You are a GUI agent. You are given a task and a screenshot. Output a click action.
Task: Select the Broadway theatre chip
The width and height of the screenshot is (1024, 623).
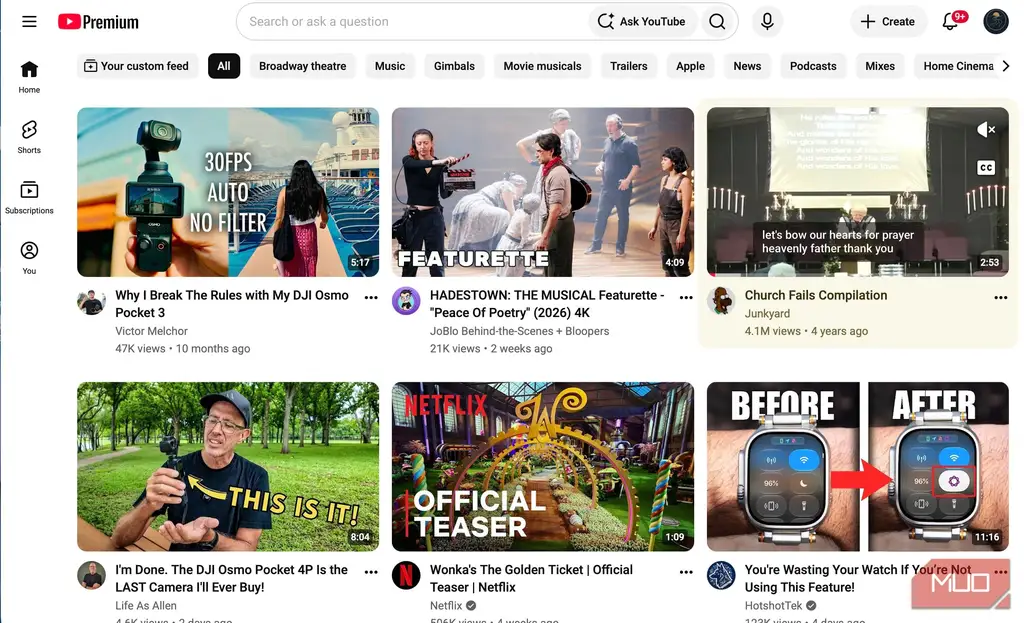(302, 66)
